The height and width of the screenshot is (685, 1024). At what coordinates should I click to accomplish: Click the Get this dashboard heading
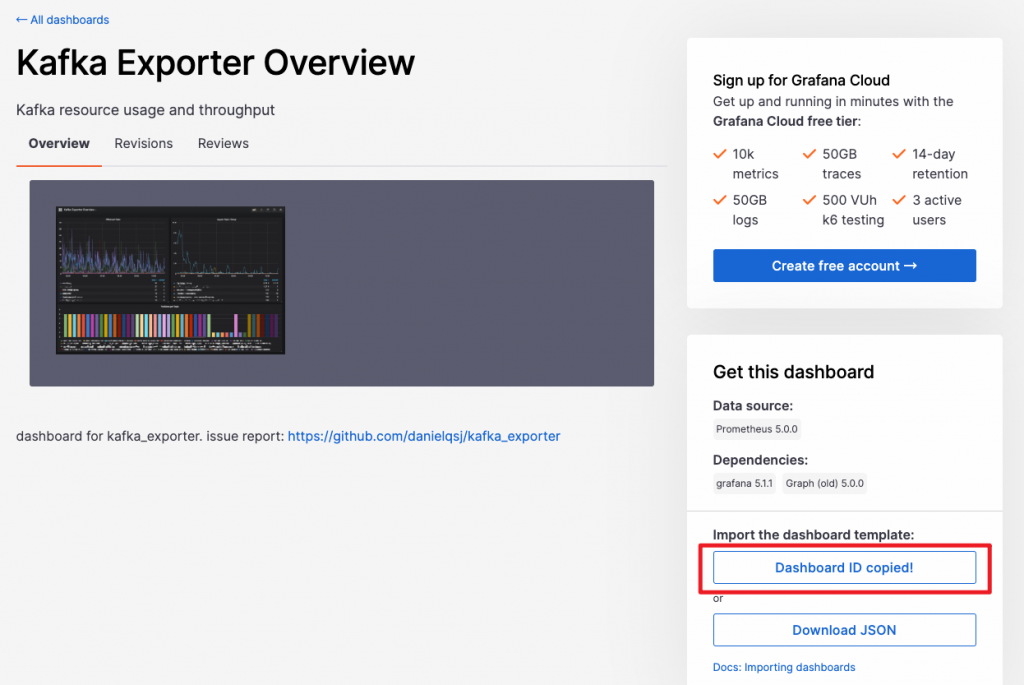pyautogui.click(x=793, y=372)
